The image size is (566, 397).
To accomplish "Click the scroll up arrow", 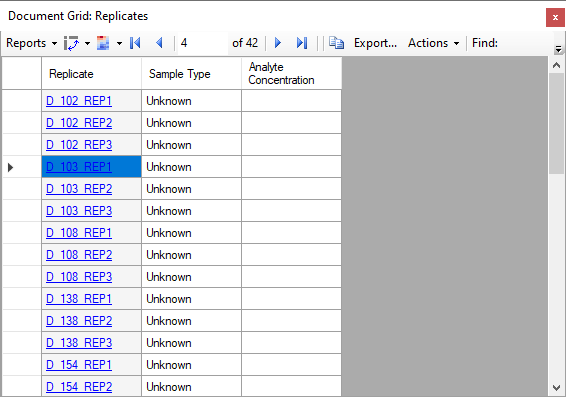I will [557, 65].
